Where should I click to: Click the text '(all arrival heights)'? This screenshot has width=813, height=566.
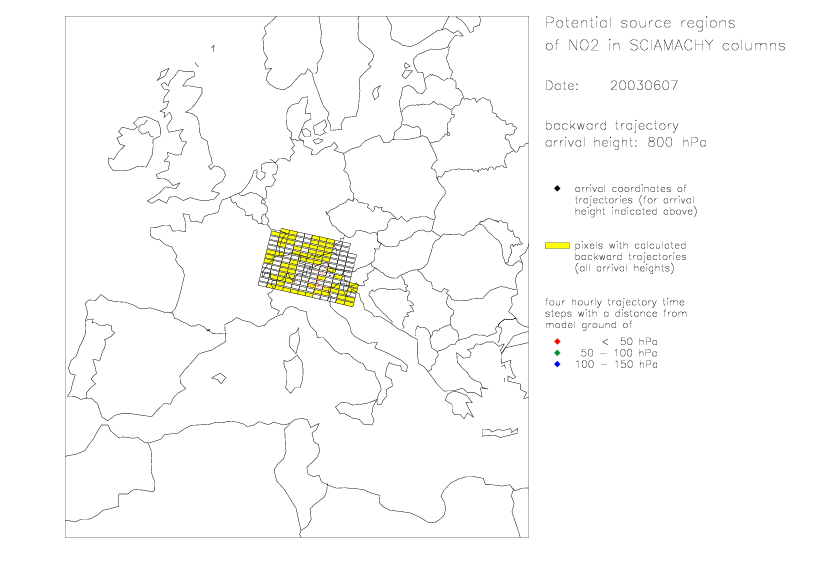(624, 268)
